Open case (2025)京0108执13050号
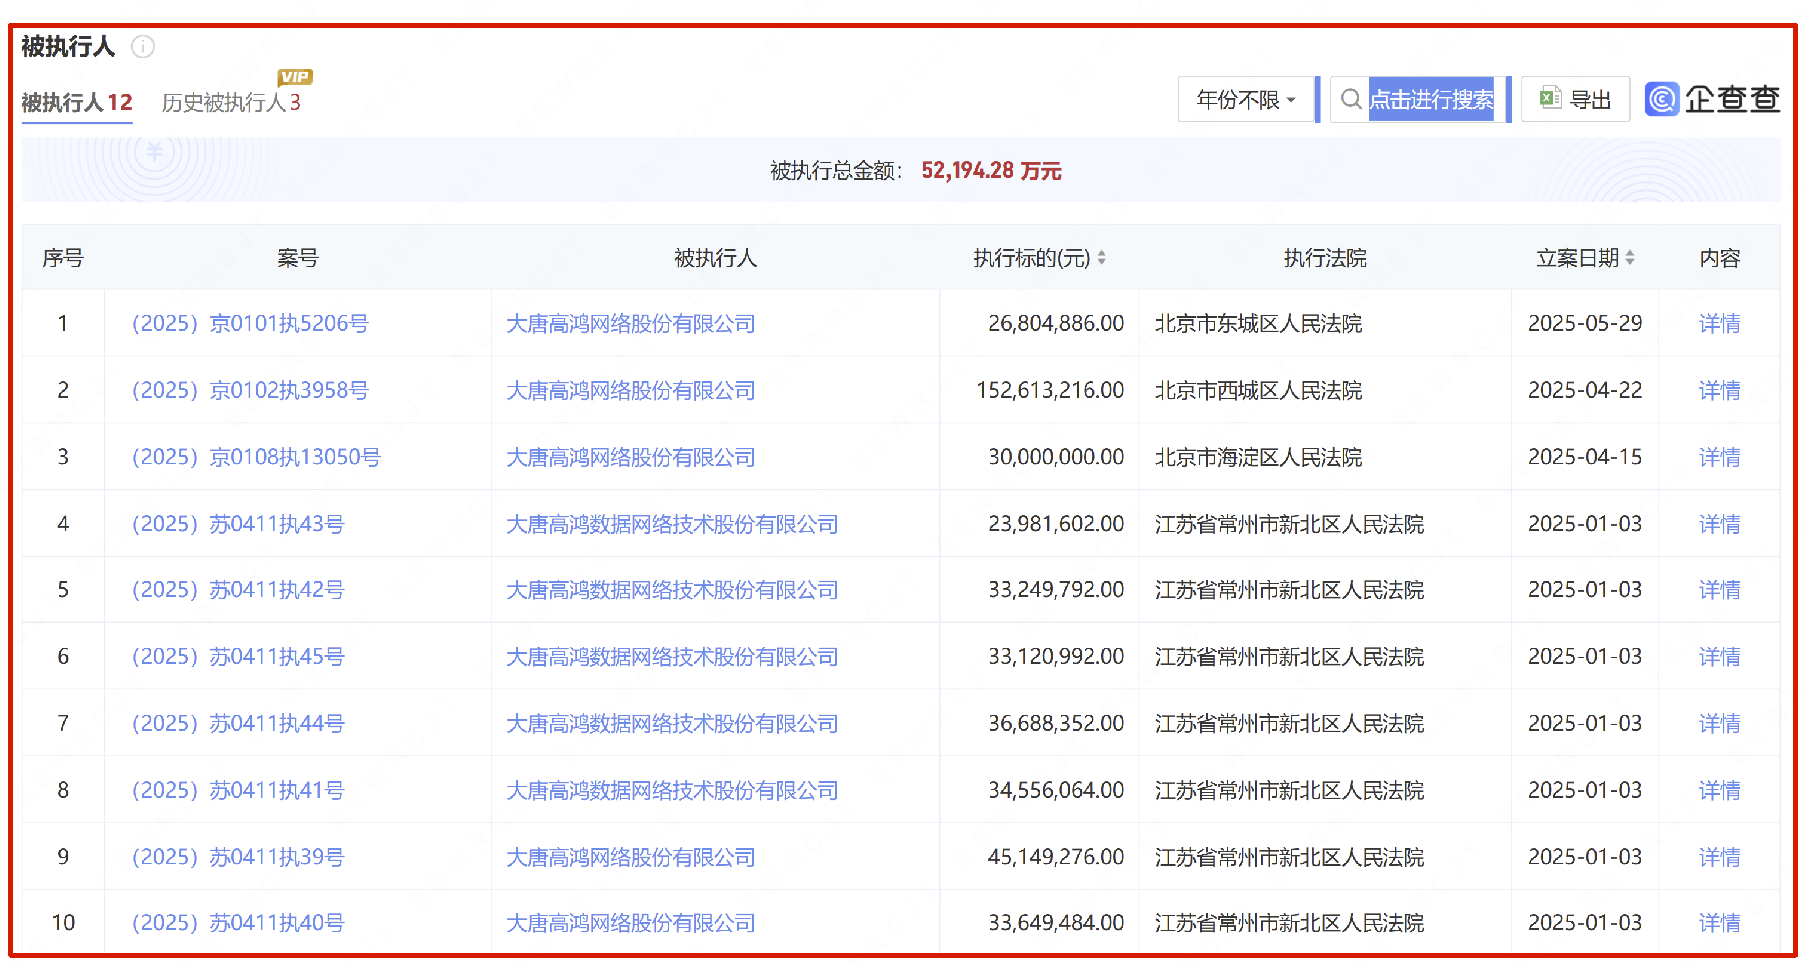Screen dimensions: 1803x965 pos(256,457)
